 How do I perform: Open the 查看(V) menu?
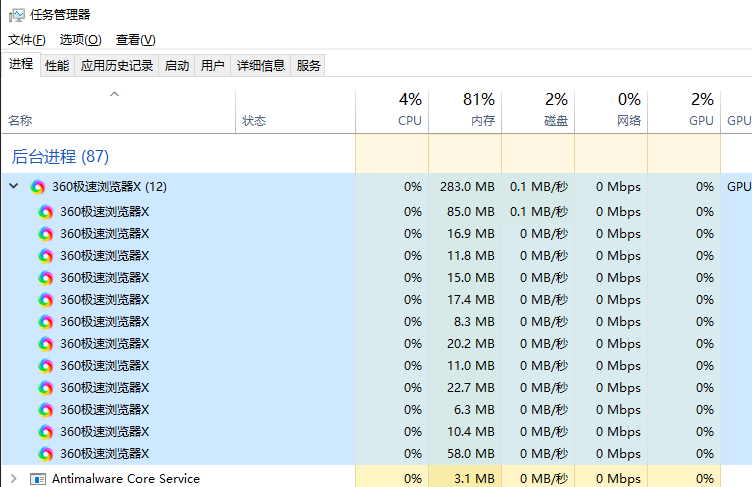(136, 40)
